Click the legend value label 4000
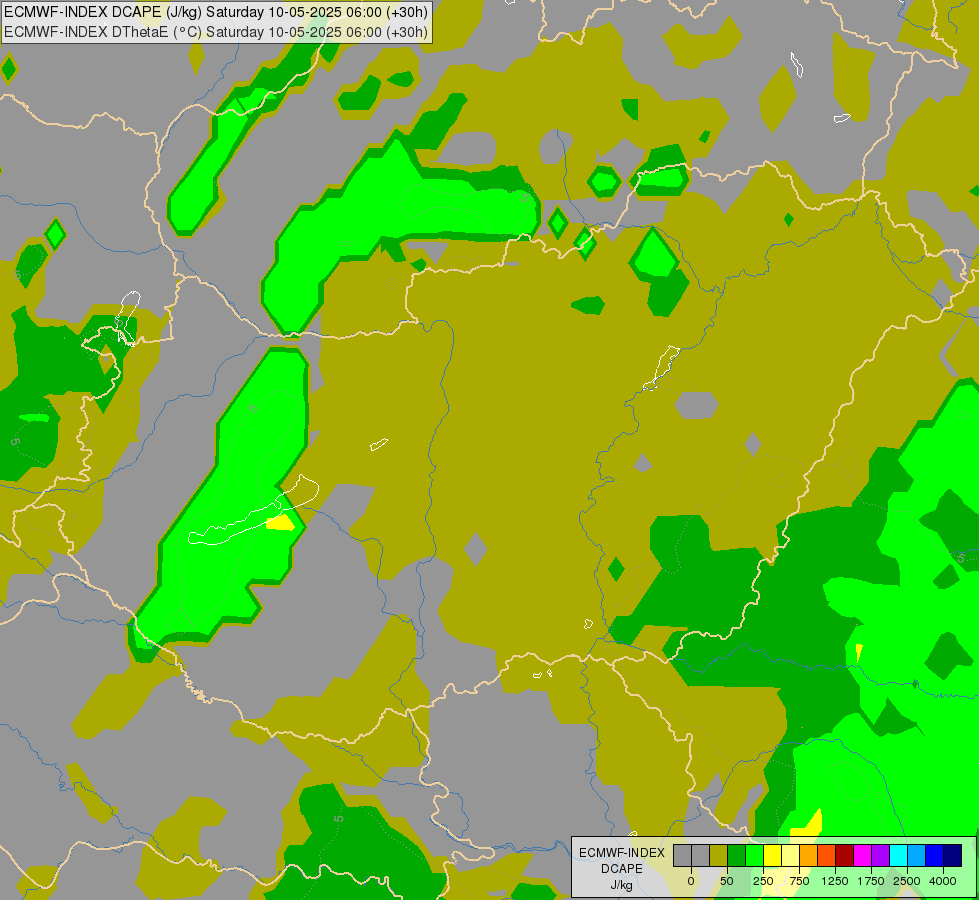This screenshot has height=900, width=979. 943,881
